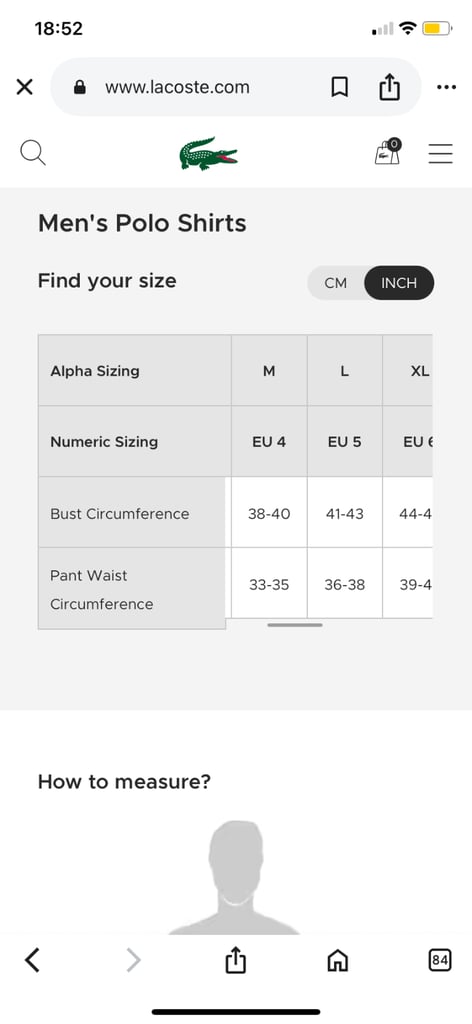
Task: Tap the bottom toolbar share icon
Action: [236, 960]
